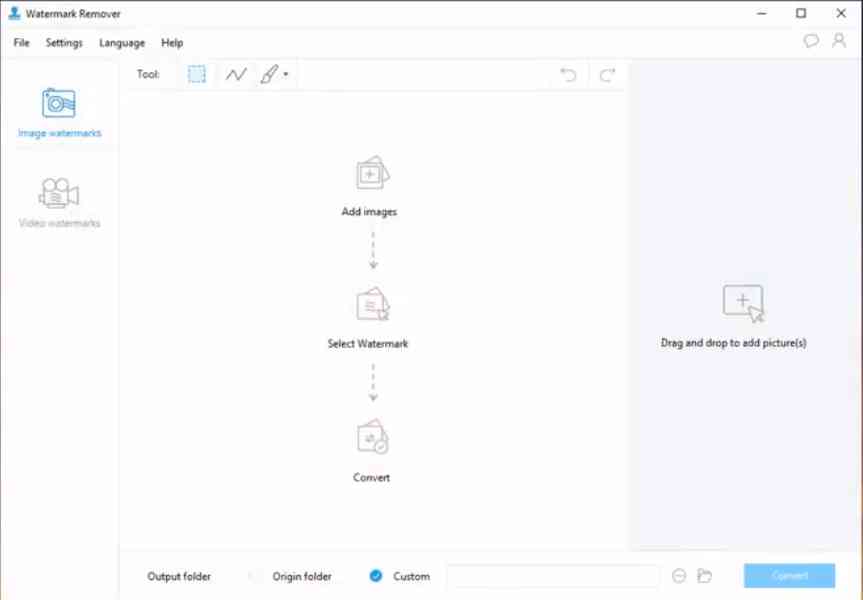863x600 pixels.
Task: Click the 'Output folder' label
Action: tap(179, 576)
